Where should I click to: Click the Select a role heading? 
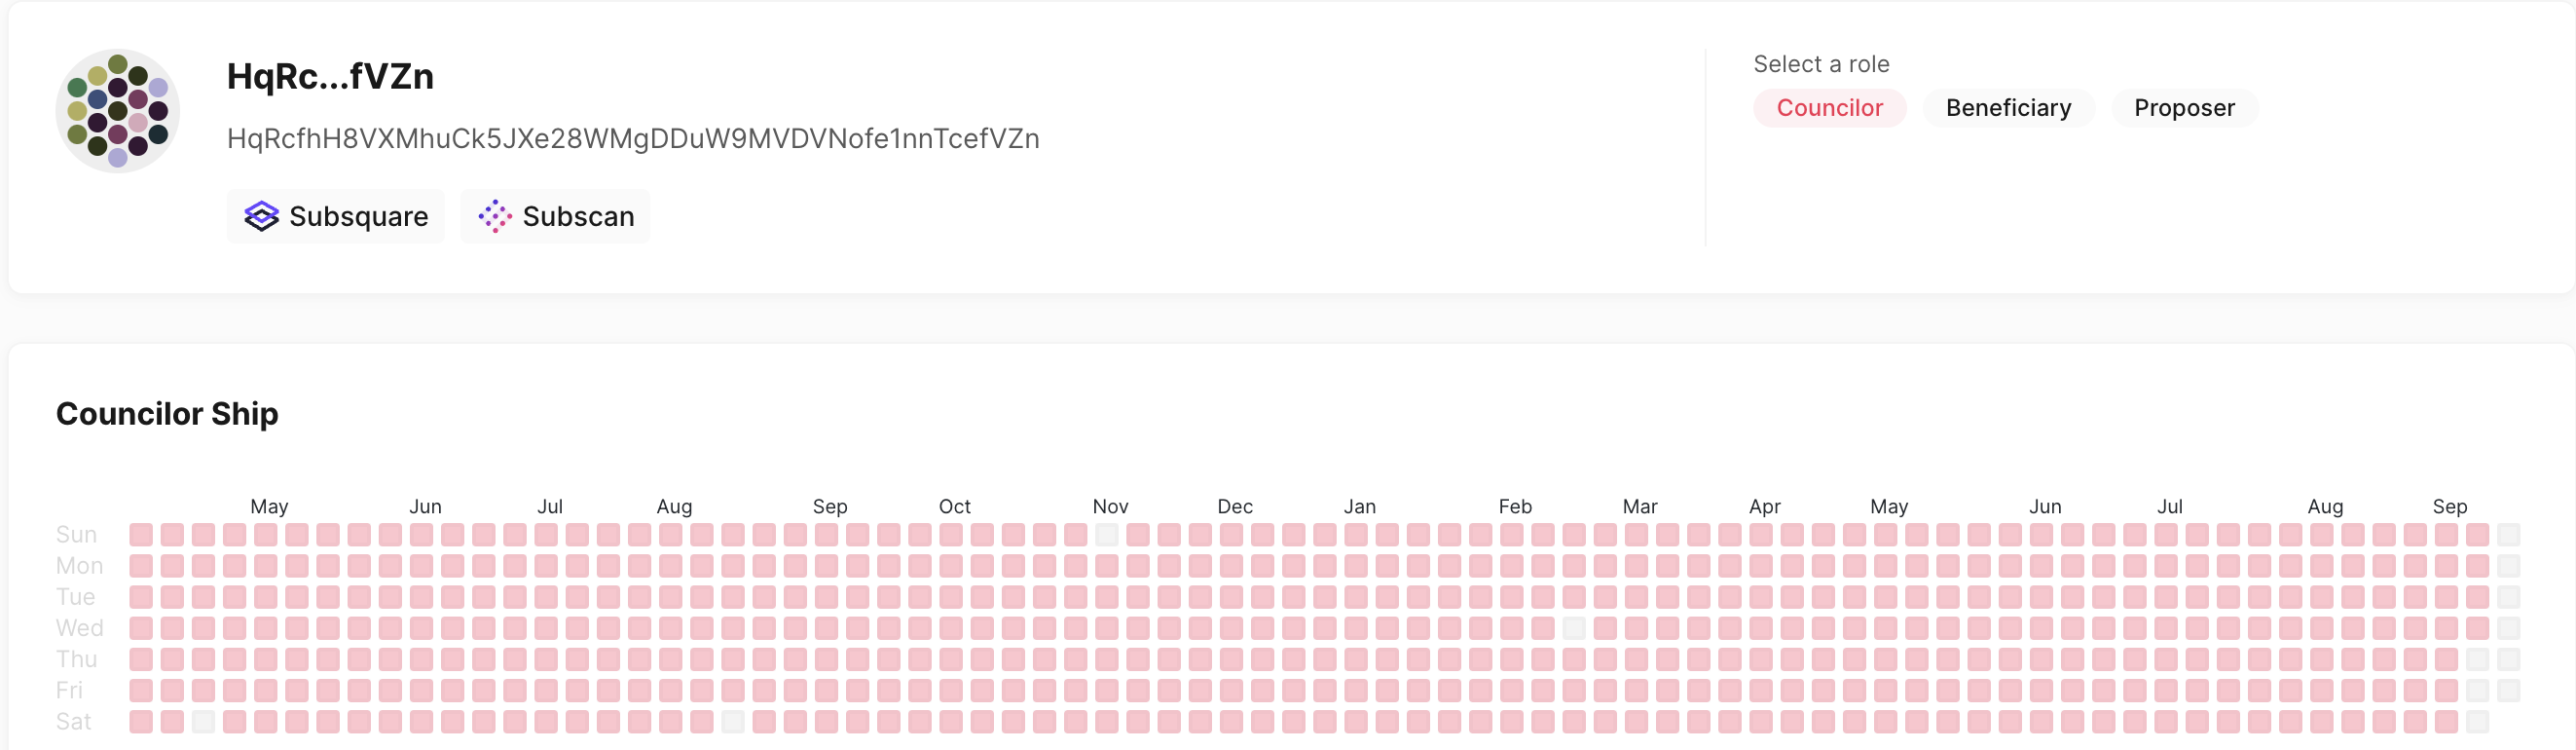pos(1821,63)
